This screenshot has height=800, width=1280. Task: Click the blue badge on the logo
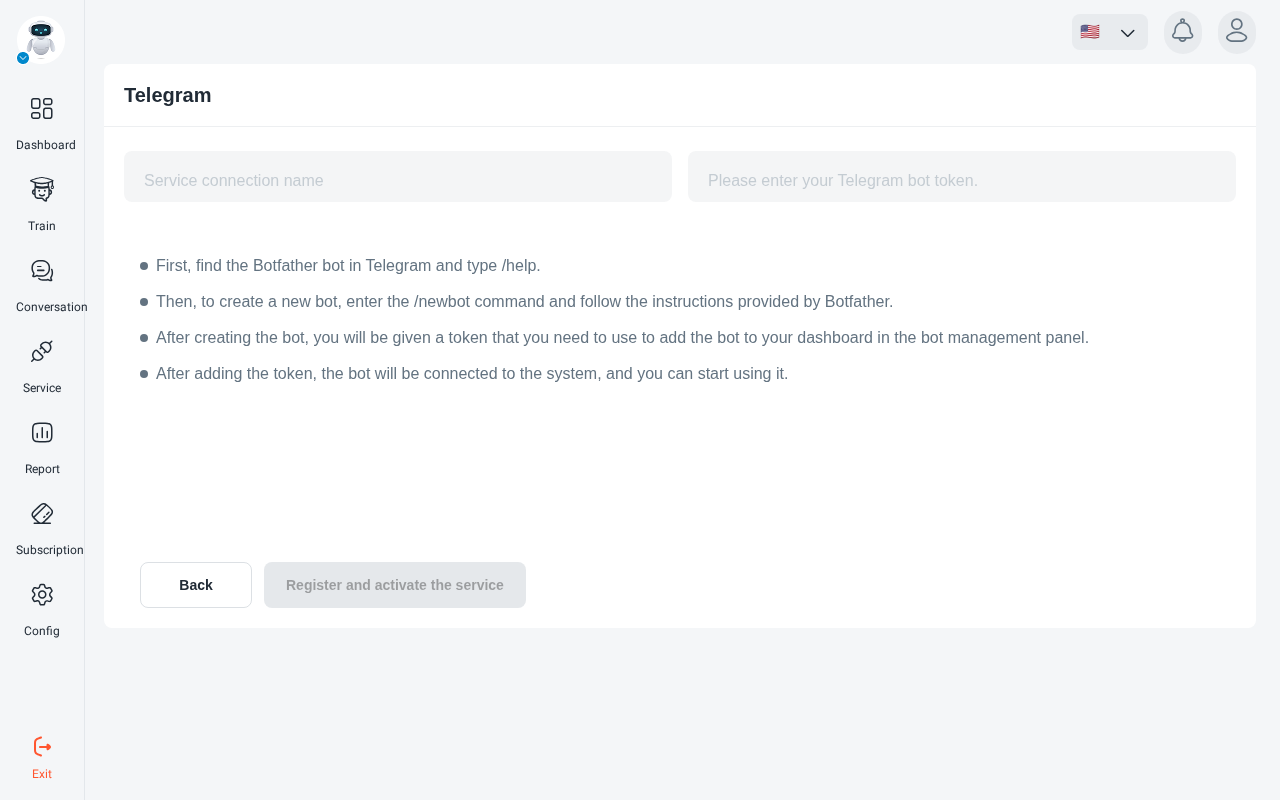coord(23,58)
